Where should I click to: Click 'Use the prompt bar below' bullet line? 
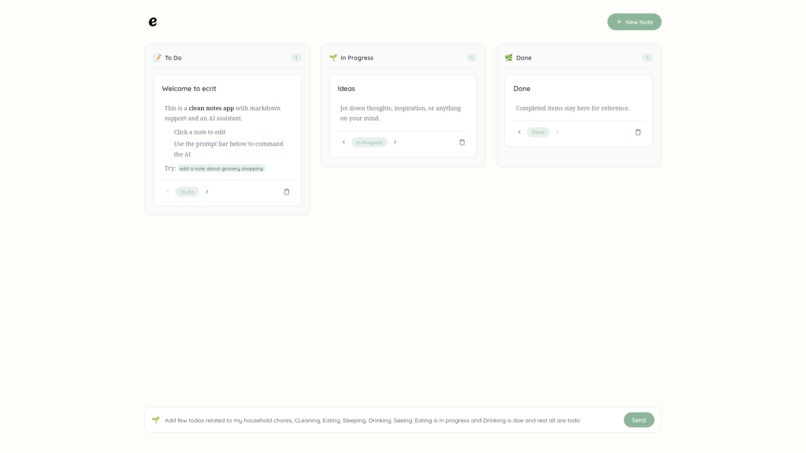[x=228, y=149]
